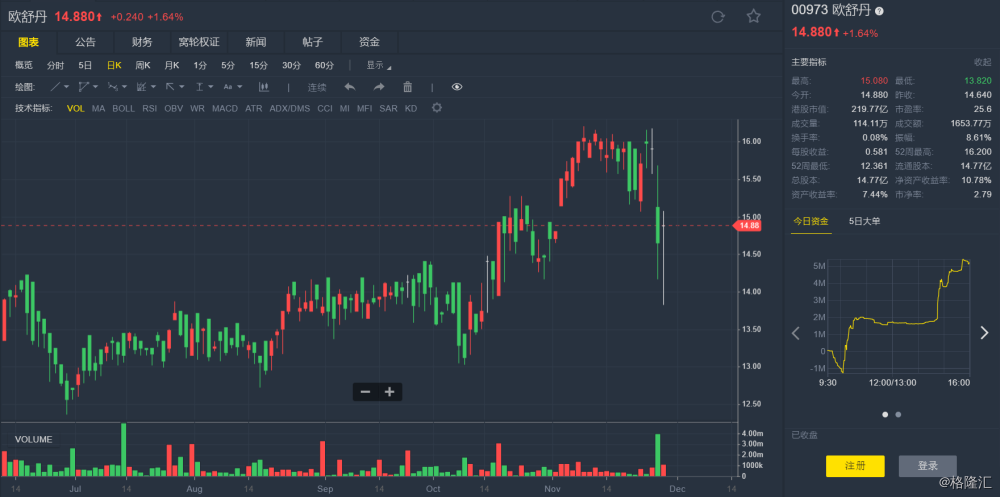Image resolution: width=1000 pixels, height=497 pixels.
Task: Refresh the stock chart data
Action: 717,17
